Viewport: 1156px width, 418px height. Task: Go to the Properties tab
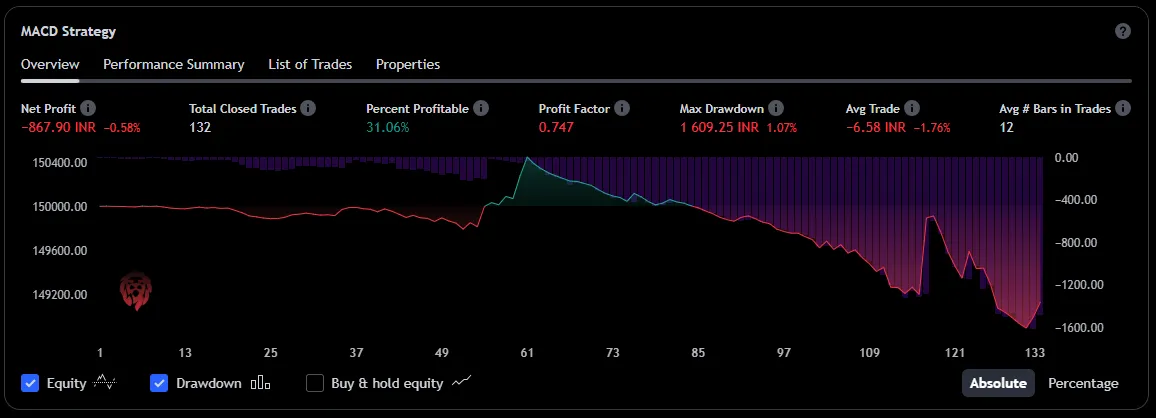(408, 64)
